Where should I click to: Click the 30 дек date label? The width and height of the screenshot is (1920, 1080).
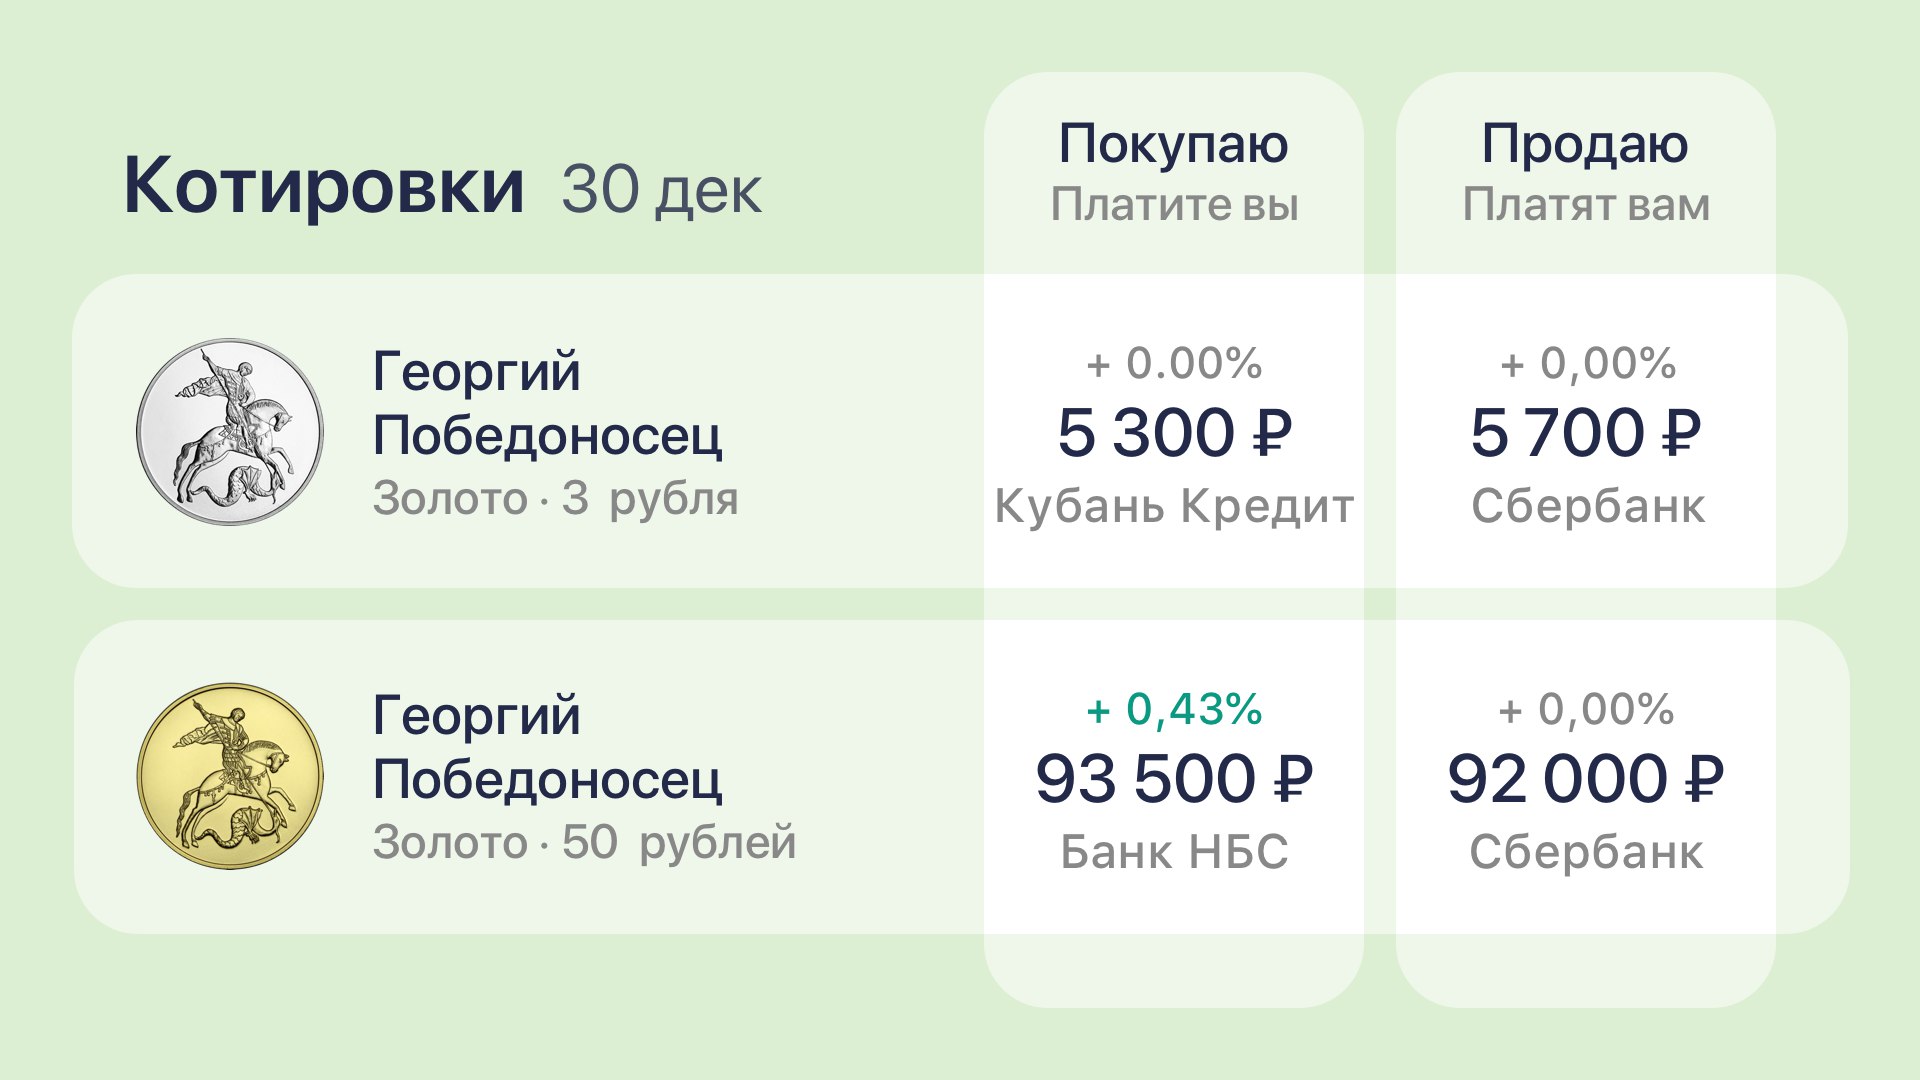[661, 188]
